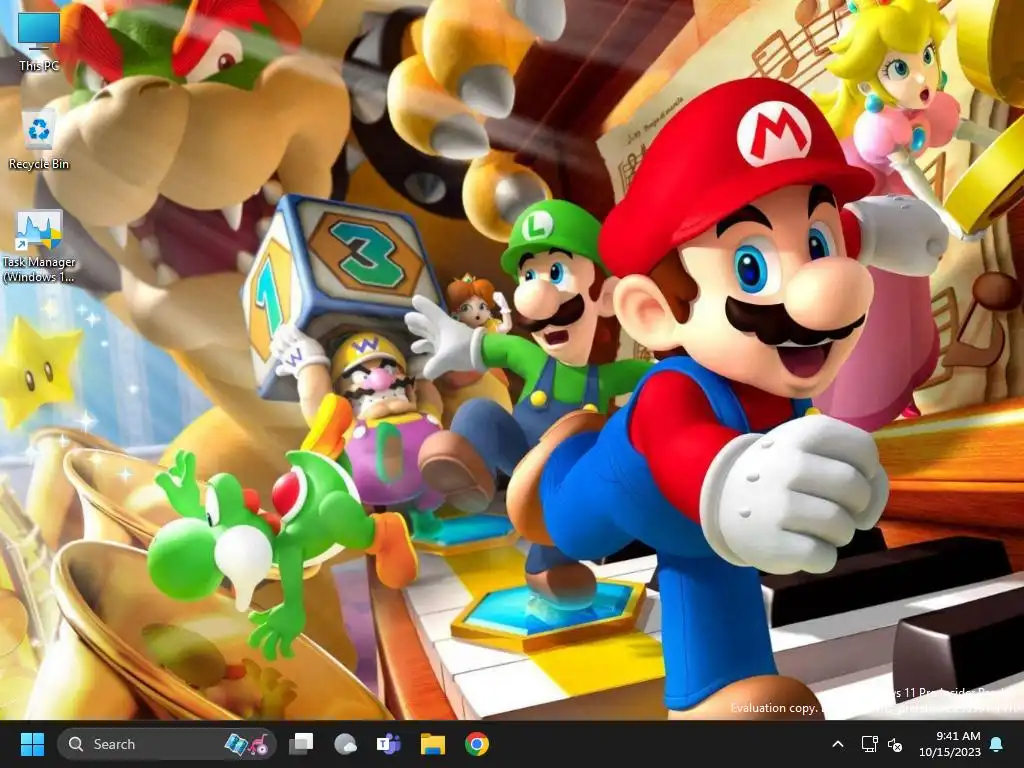This screenshot has width=1024, height=768.
Task: Open the notification bell icon
Action: (x=997, y=744)
